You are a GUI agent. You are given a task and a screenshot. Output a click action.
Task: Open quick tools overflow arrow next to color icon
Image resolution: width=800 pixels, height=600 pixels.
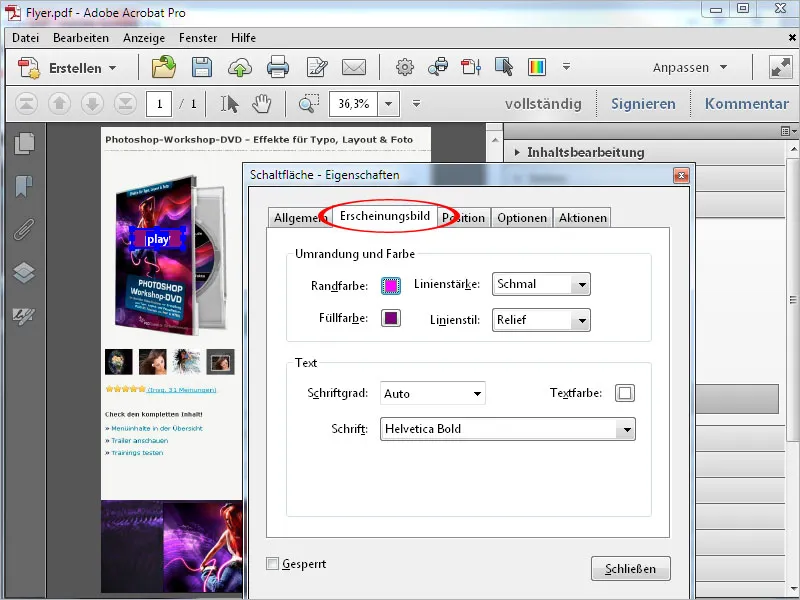(566, 66)
